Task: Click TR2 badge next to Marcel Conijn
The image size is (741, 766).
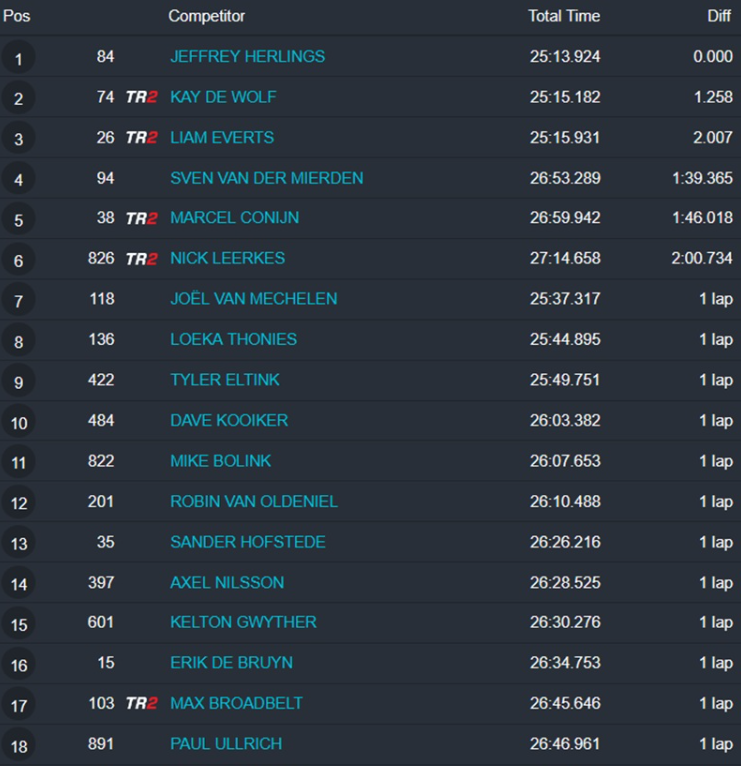Action: pyautogui.click(x=141, y=218)
